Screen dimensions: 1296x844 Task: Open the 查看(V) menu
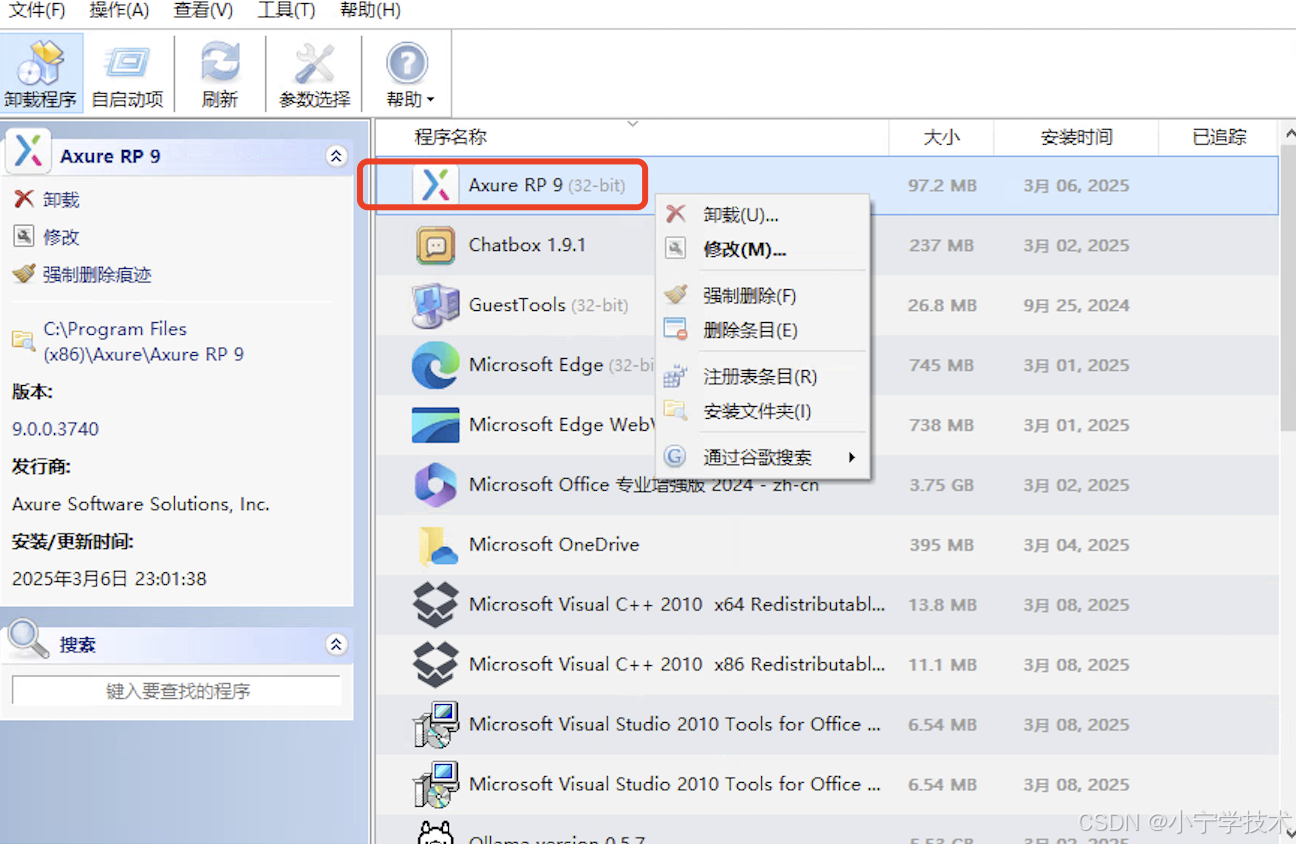pyautogui.click(x=203, y=10)
